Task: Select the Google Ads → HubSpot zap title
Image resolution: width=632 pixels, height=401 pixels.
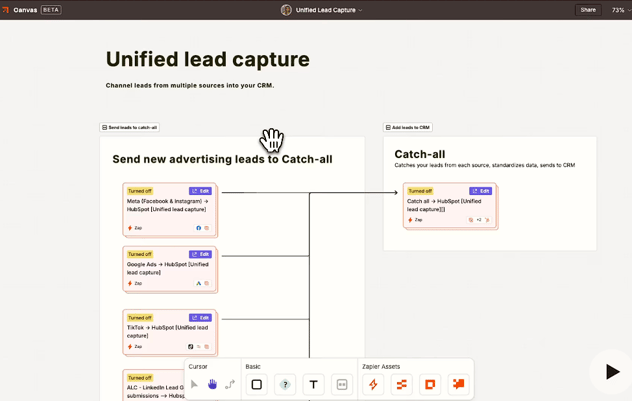Action: coord(167,268)
